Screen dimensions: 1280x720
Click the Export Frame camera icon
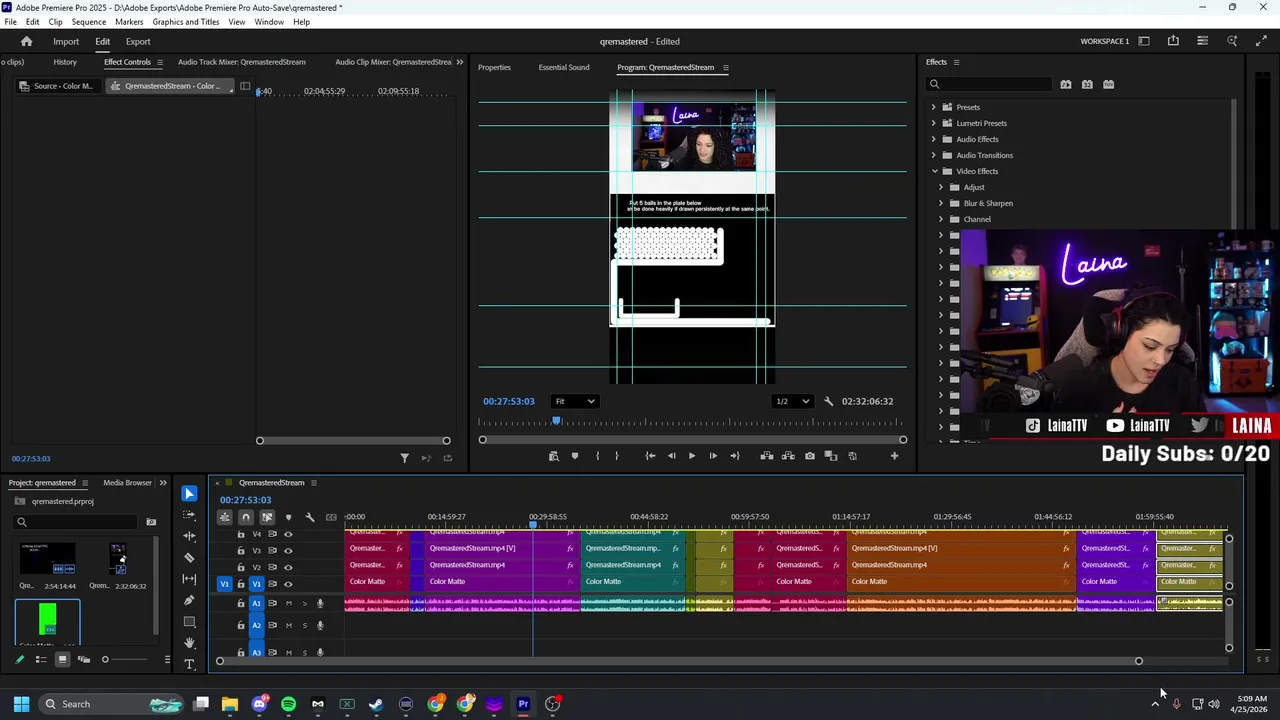(x=810, y=456)
